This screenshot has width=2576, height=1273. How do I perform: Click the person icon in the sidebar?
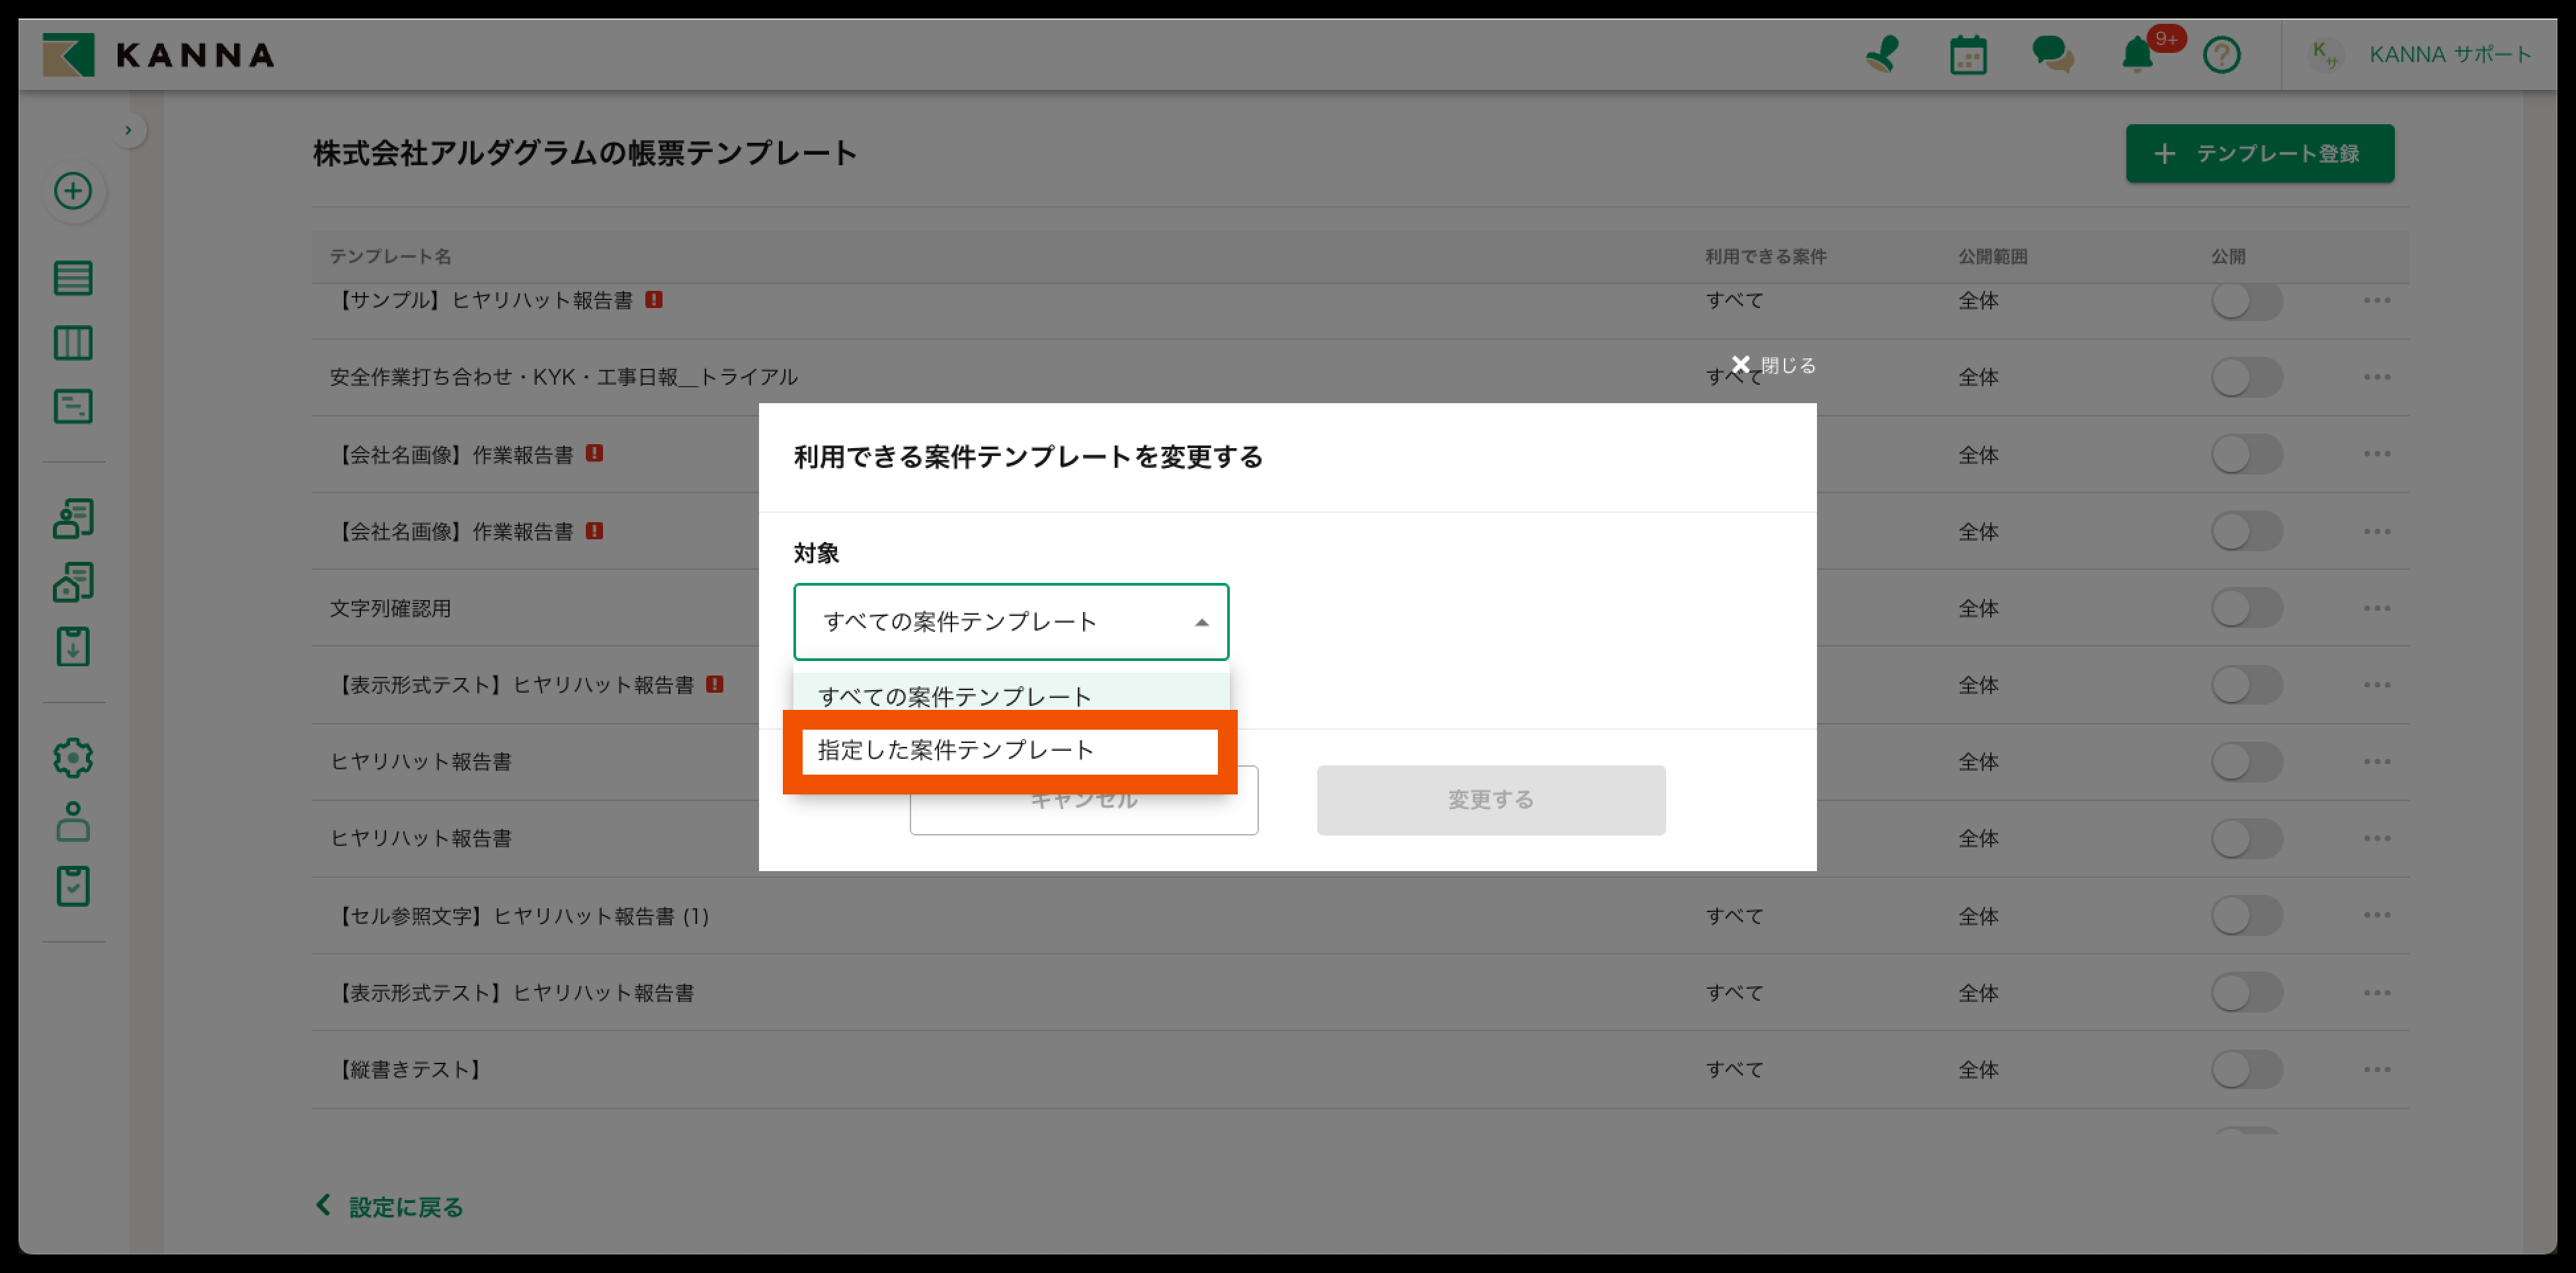(73, 822)
